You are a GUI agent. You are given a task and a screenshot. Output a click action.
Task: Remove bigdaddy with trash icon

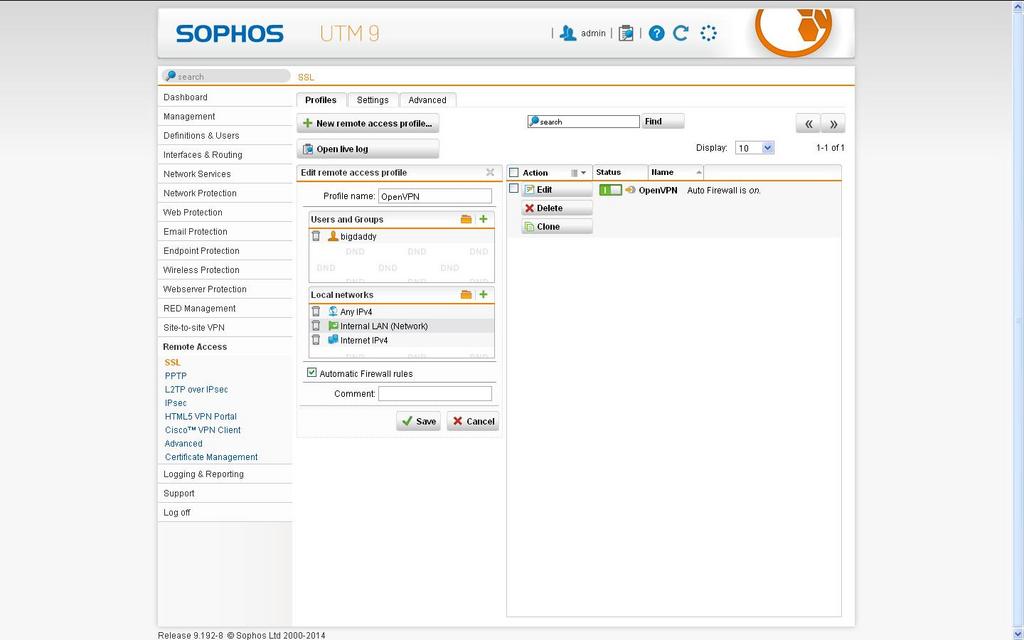316,236
